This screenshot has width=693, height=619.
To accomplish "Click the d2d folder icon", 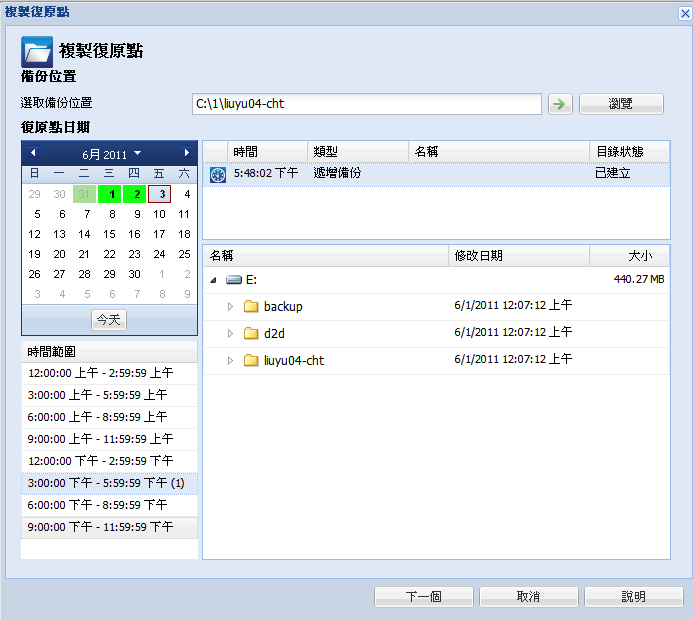I will pyautogui.click(x=251, y=333).
